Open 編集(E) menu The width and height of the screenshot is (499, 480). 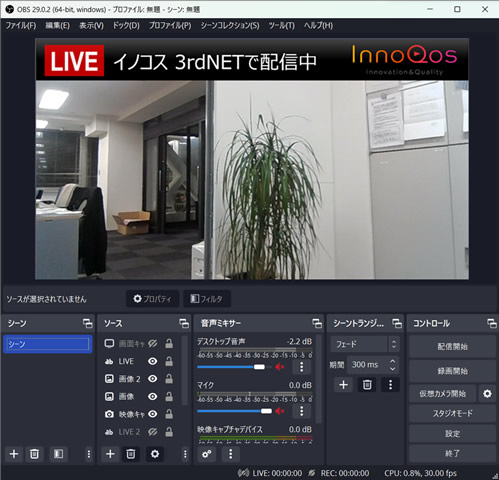click(57, 26)
